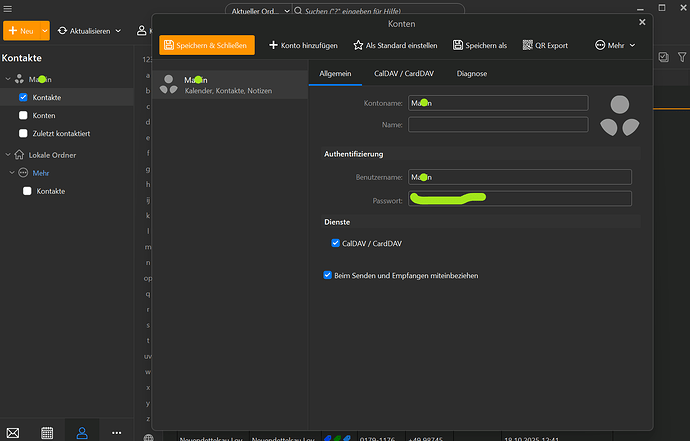Open the Aktualisieren dropdown arrow
This screenshot has height=441, width=690.
pyautogui.click(x=119, y=31)
